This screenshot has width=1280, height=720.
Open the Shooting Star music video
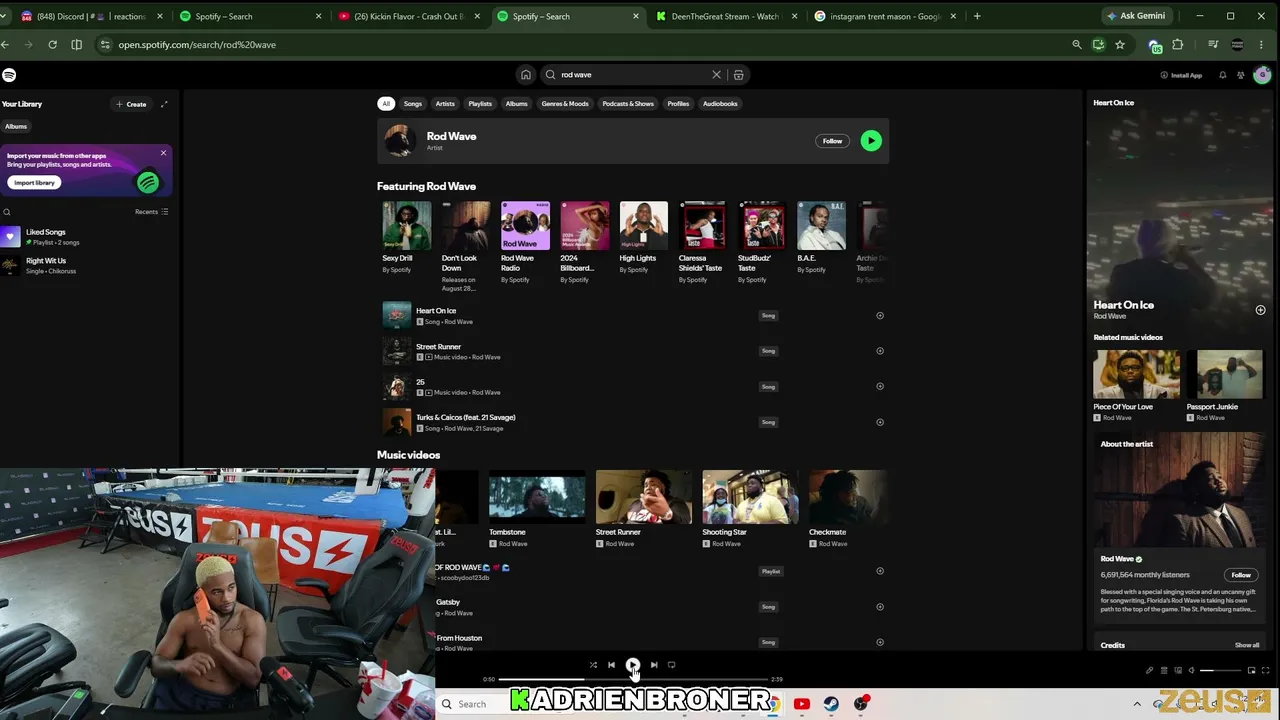pos(750,497)
